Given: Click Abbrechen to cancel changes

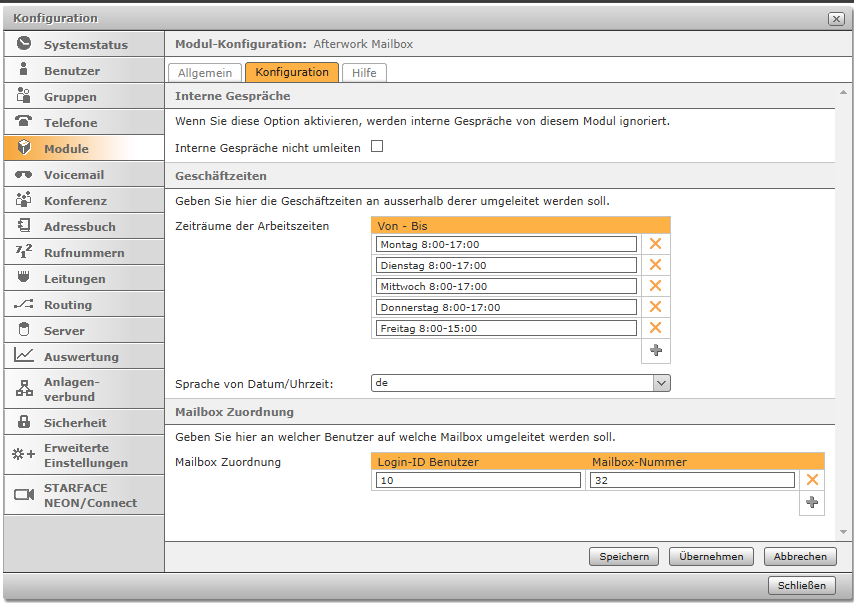Looking at the screenshot, I should [800, 557].
